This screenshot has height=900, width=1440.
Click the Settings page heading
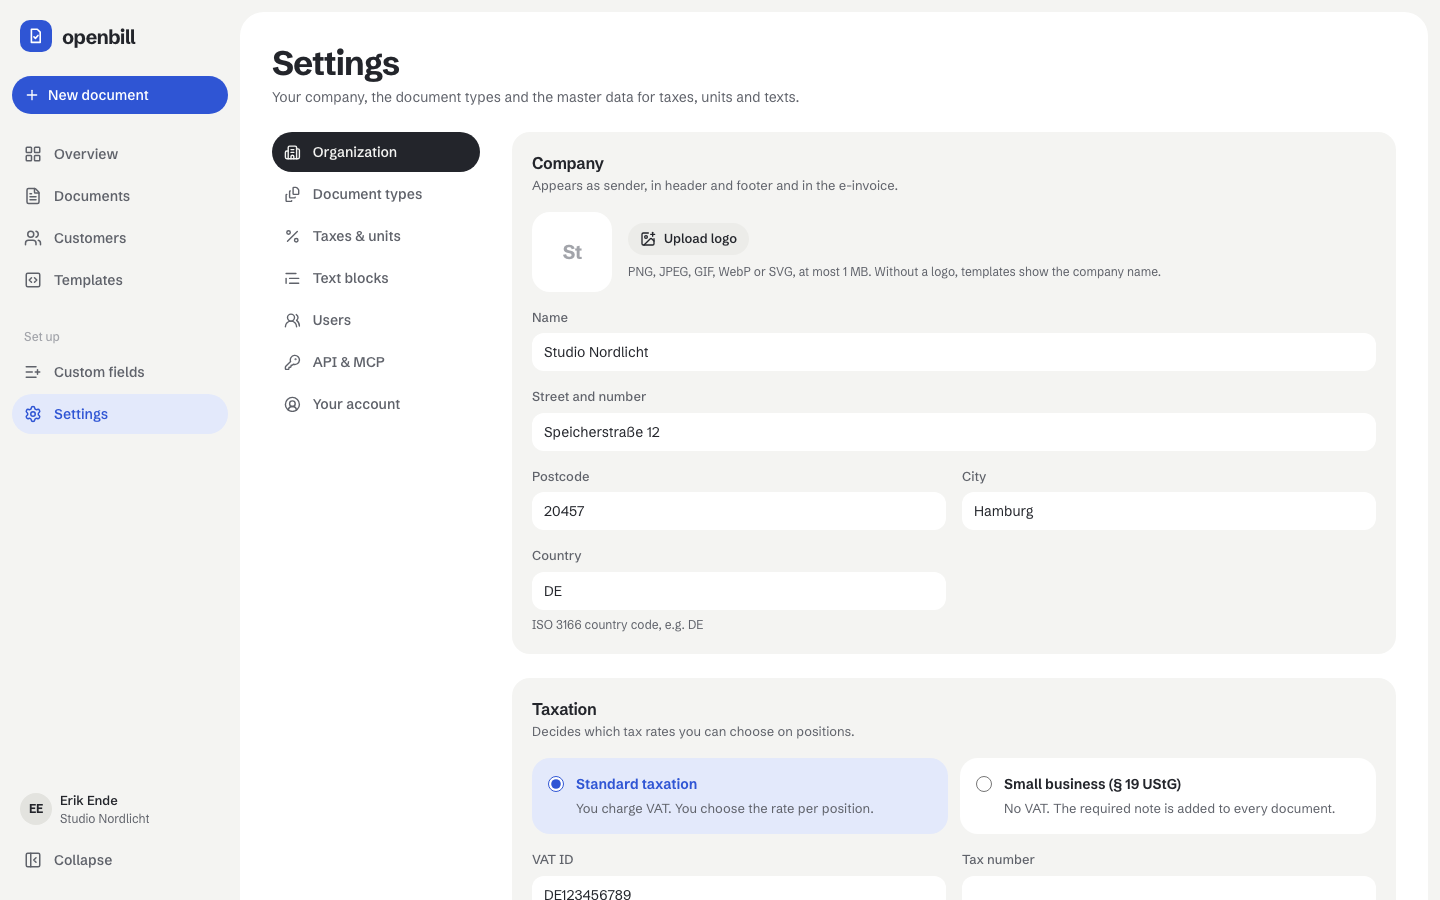336,63
